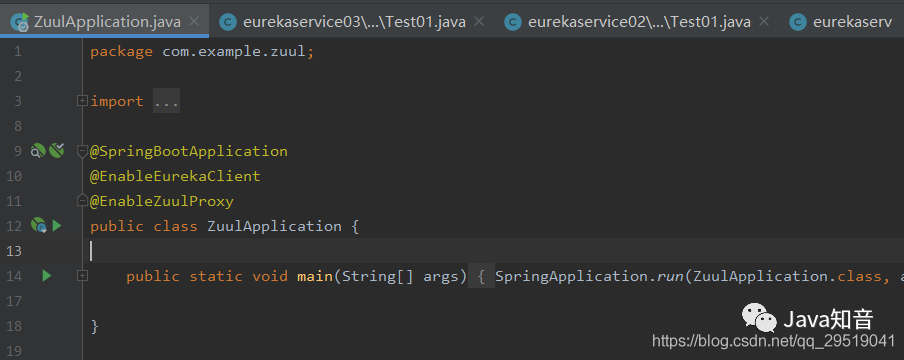Run main method from line 14 gutter arrow
This screenshot has height=360, width=904.
click(x=47, y=276)
